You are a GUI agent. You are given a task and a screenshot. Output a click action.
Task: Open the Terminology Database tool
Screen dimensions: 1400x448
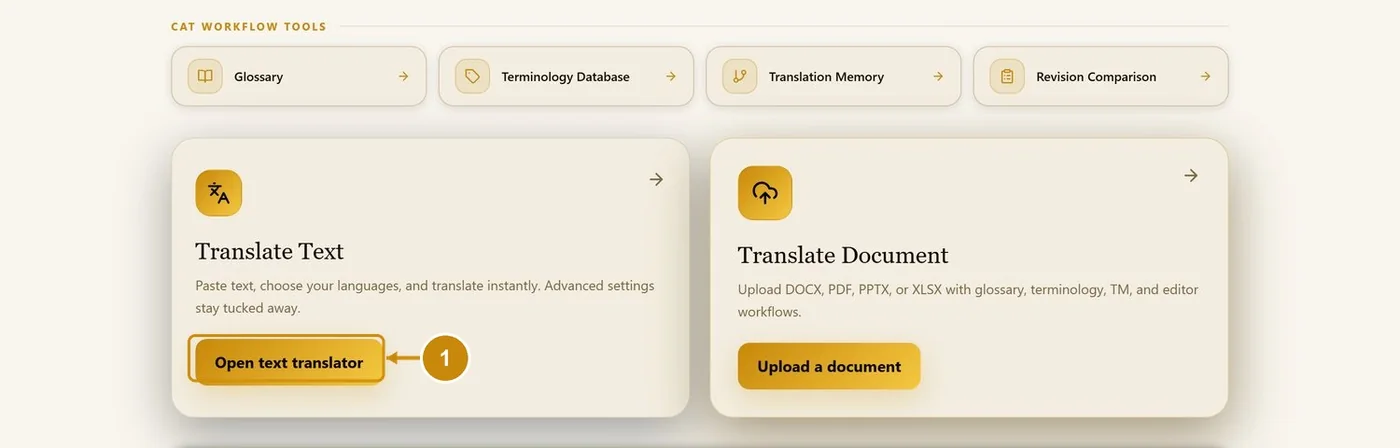566,76
